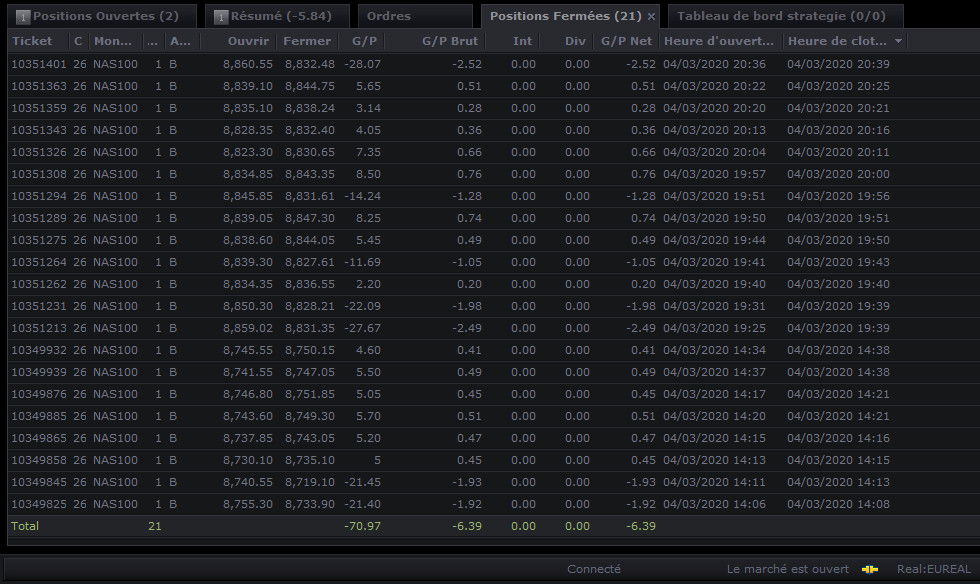Sort by the G/P Brut column header
980x584 pixels.
(x=449, y=41)
